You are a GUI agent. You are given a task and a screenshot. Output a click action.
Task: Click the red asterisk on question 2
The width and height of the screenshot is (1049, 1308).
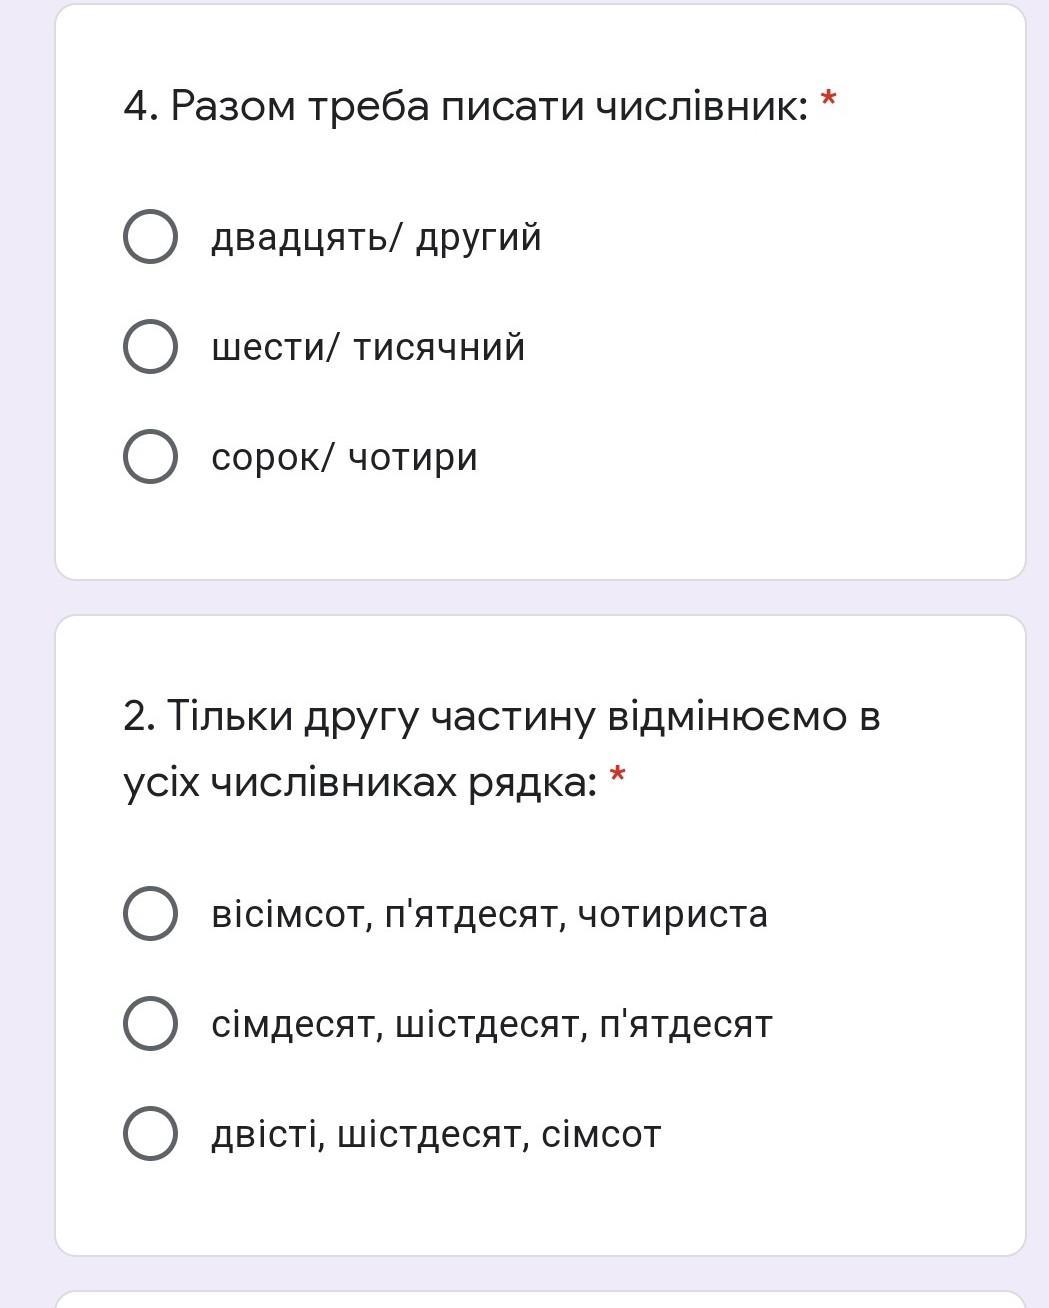coord(617,776)
